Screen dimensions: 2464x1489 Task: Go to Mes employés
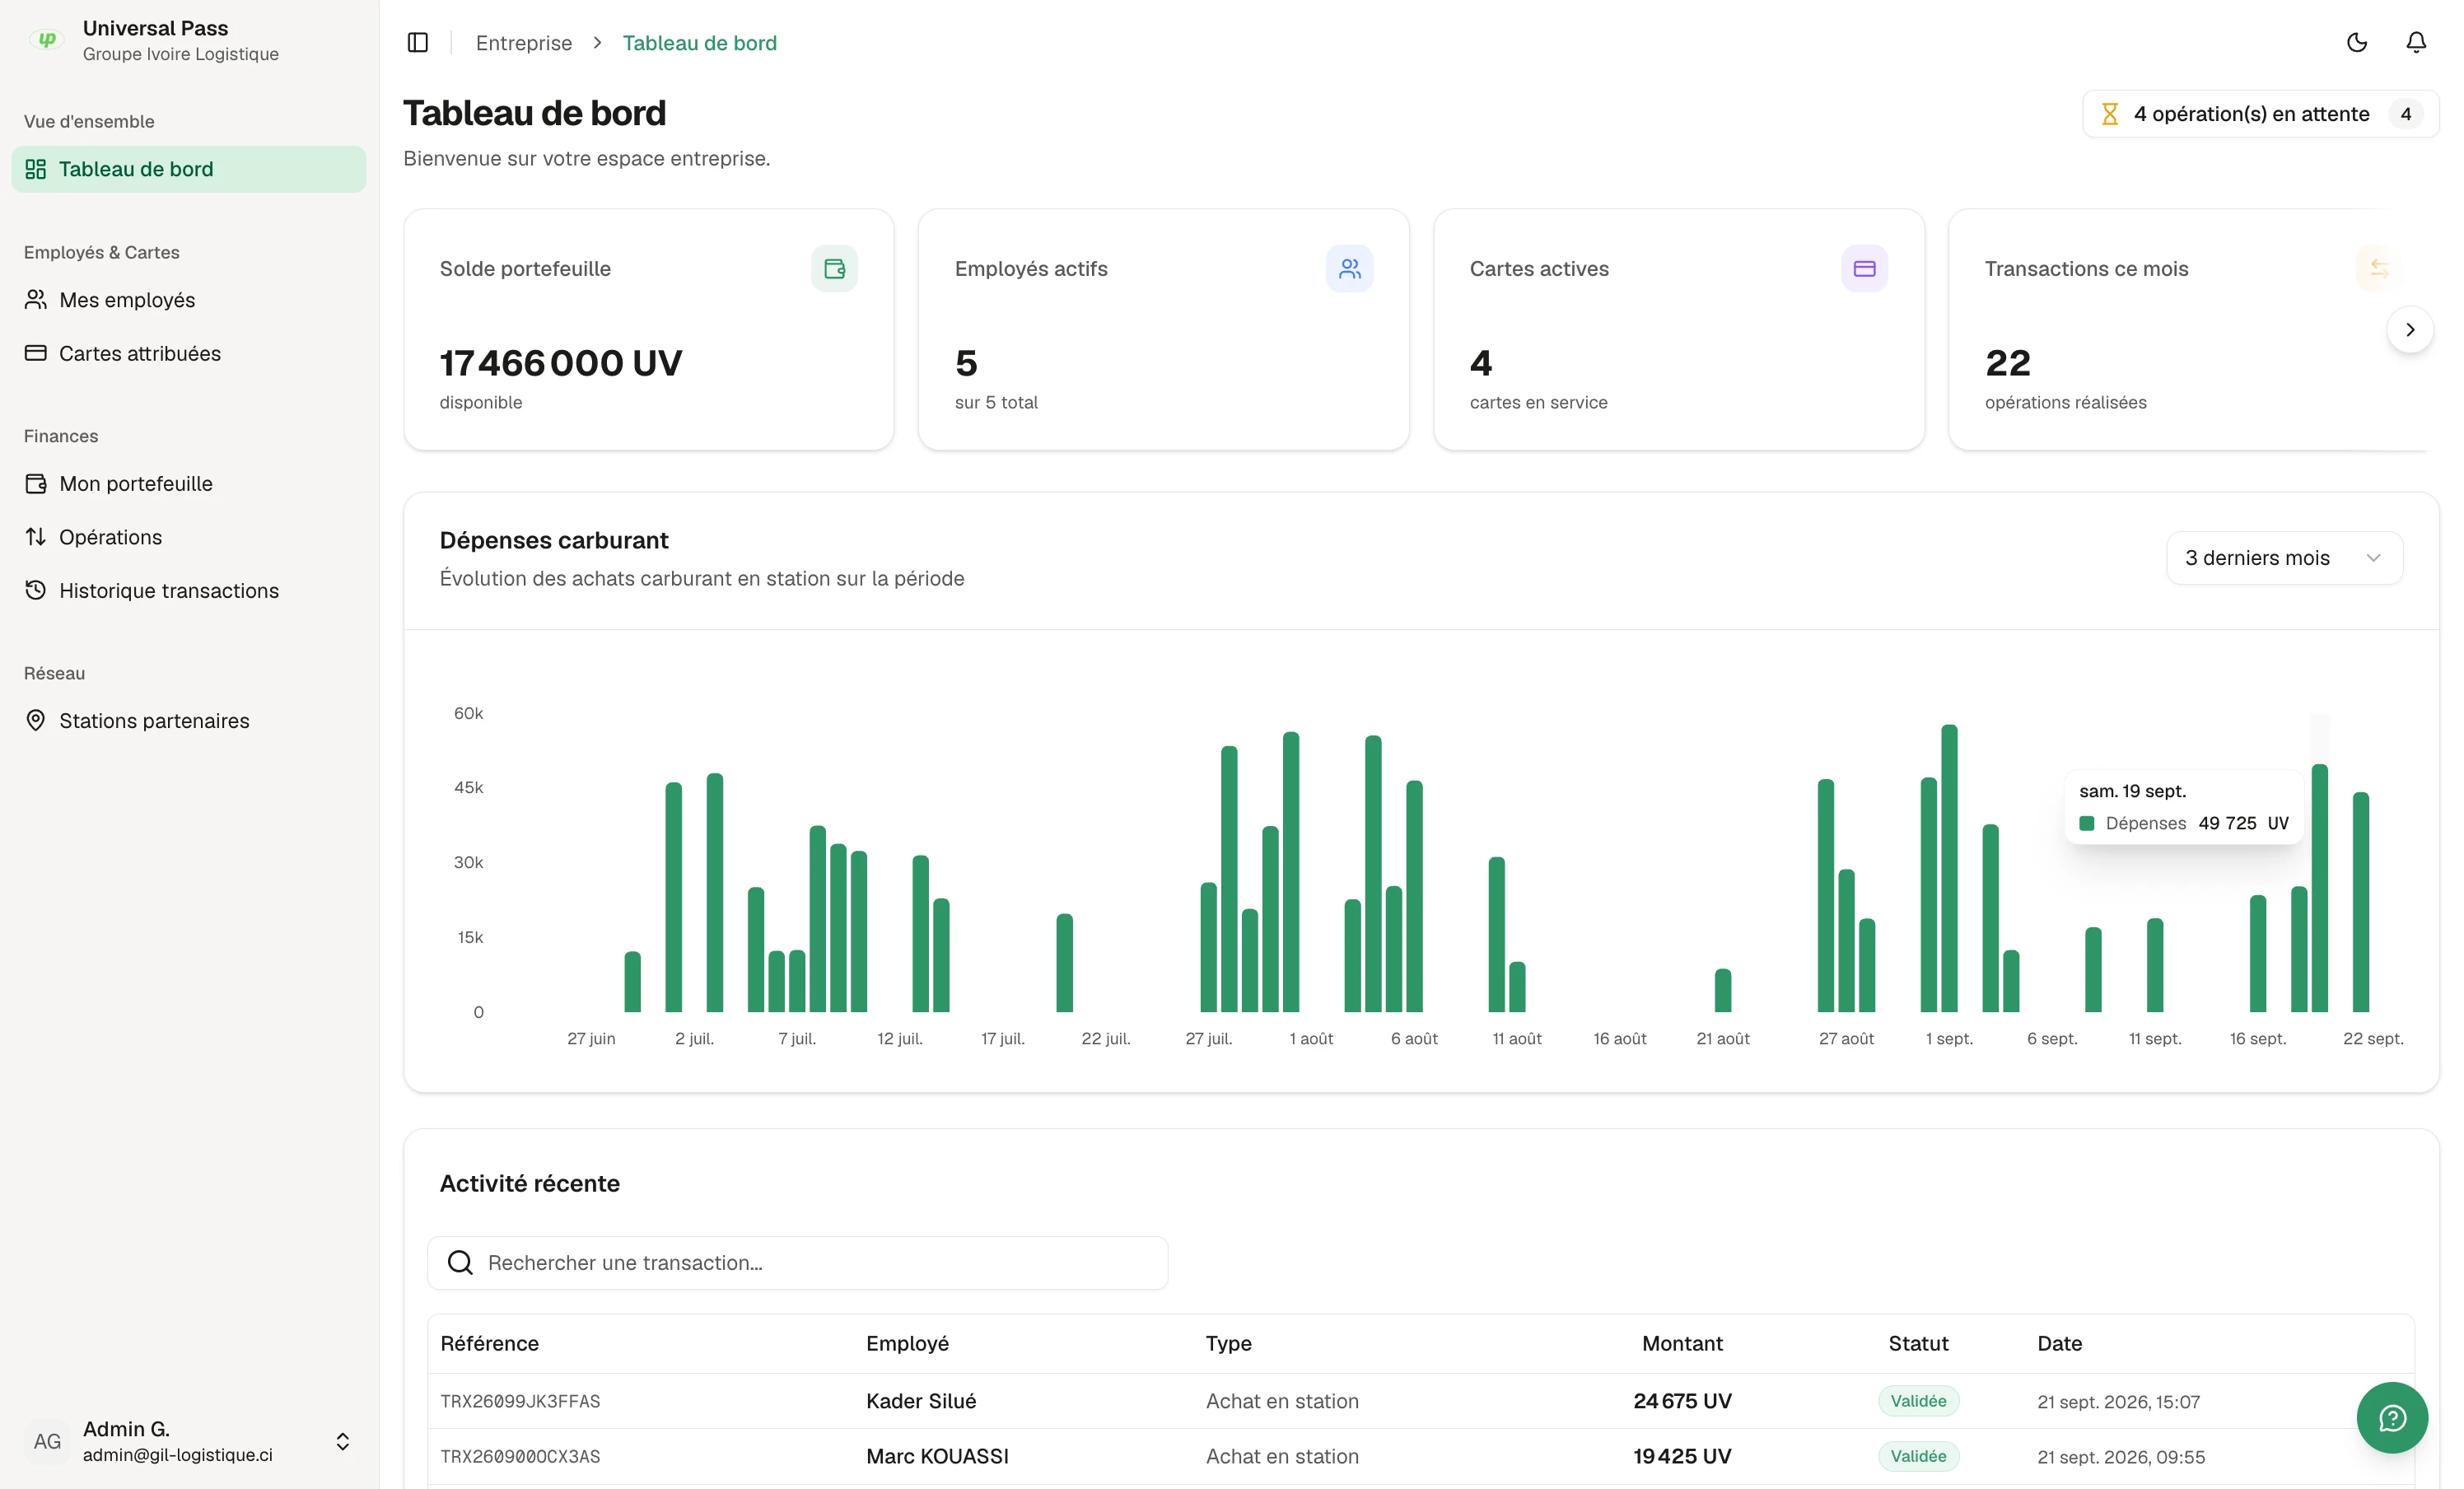click(x=189, y=300)
